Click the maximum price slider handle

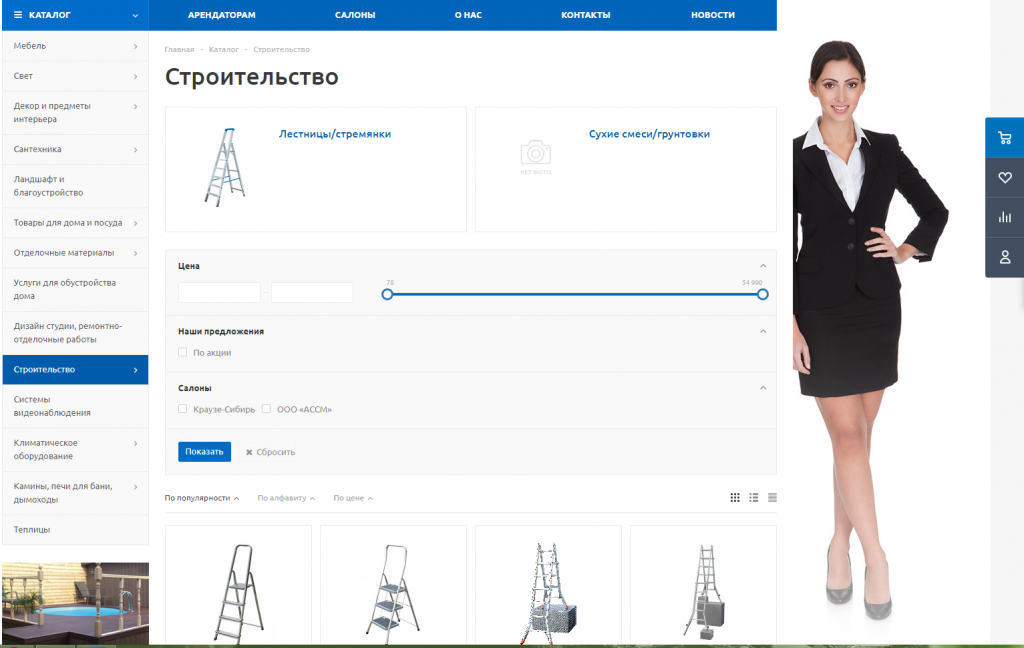click(x=762, y=294)
